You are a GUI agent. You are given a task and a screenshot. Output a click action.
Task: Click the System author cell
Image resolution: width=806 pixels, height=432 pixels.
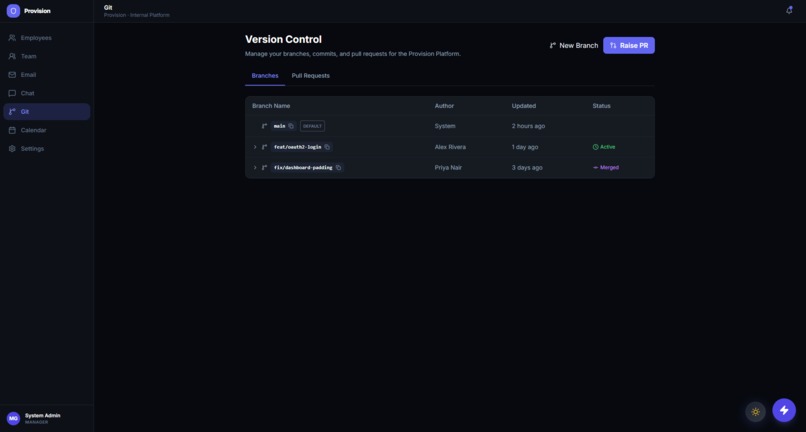[445, 126]
